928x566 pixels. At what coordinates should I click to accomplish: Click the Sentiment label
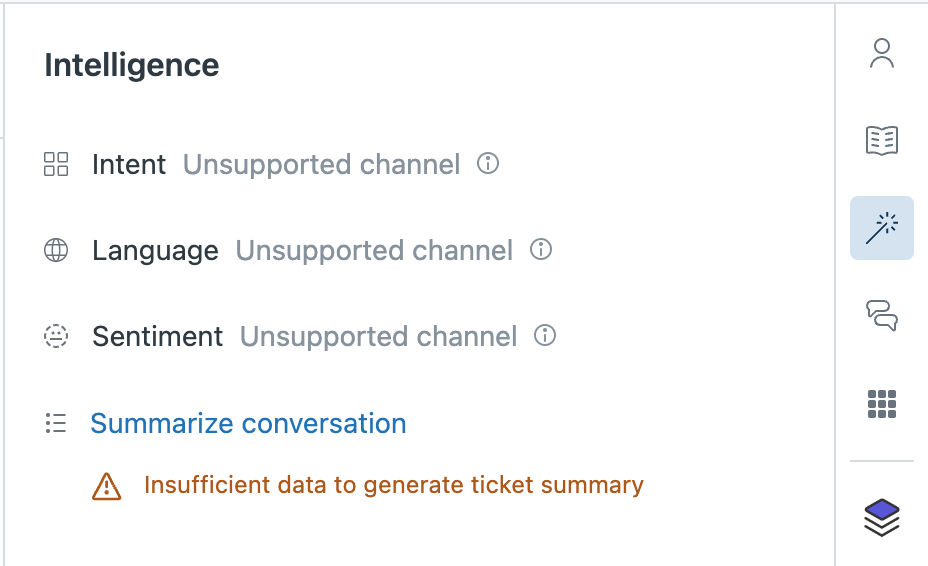157,337
